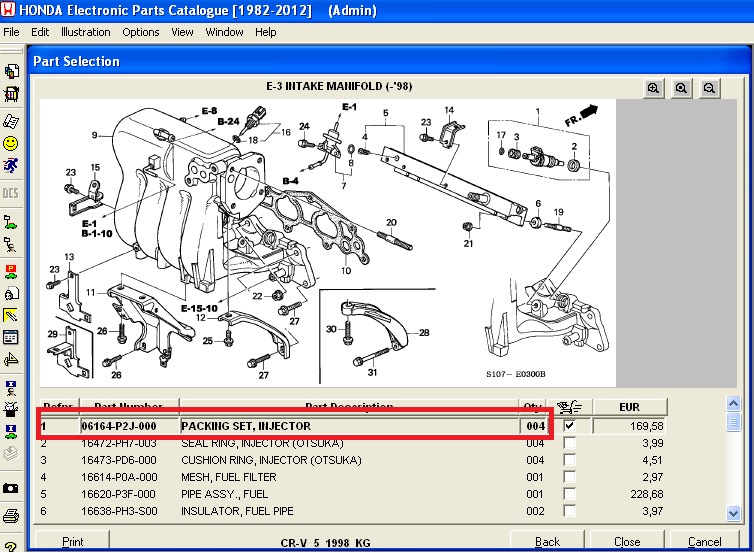The height and width of the screenshot is (553, 754).
Task: Click the green car with flag icon
Action: pyautogui.click(x=11, y=222)
